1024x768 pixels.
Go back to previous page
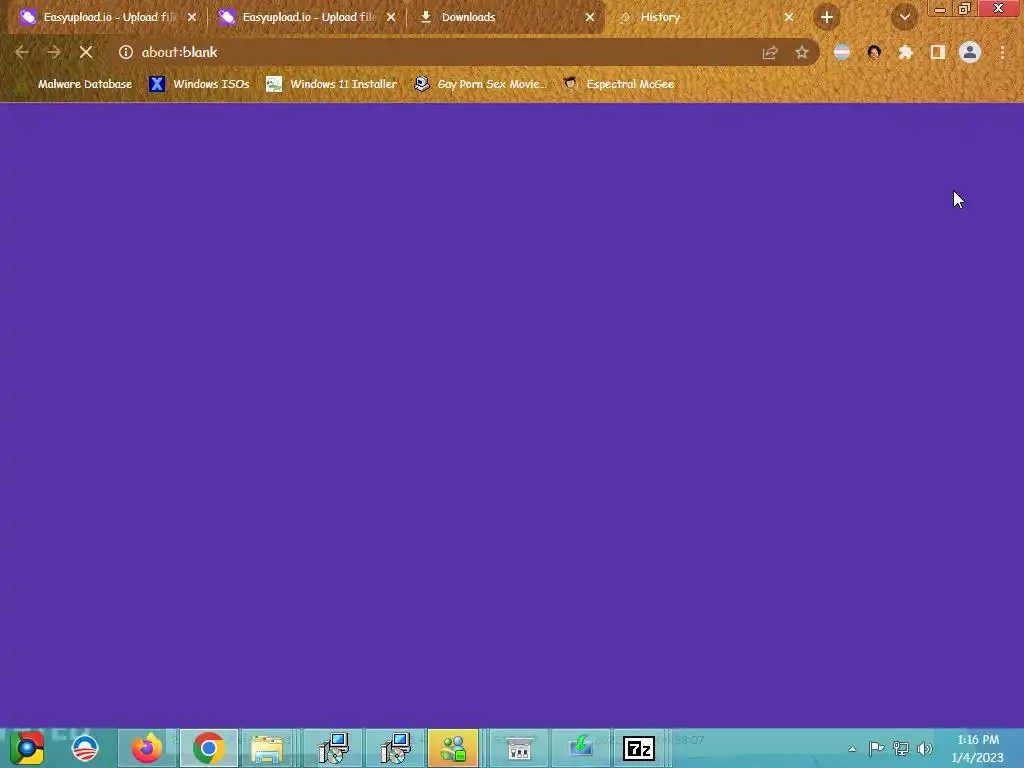pyautogui.click(x=22, y=52)
